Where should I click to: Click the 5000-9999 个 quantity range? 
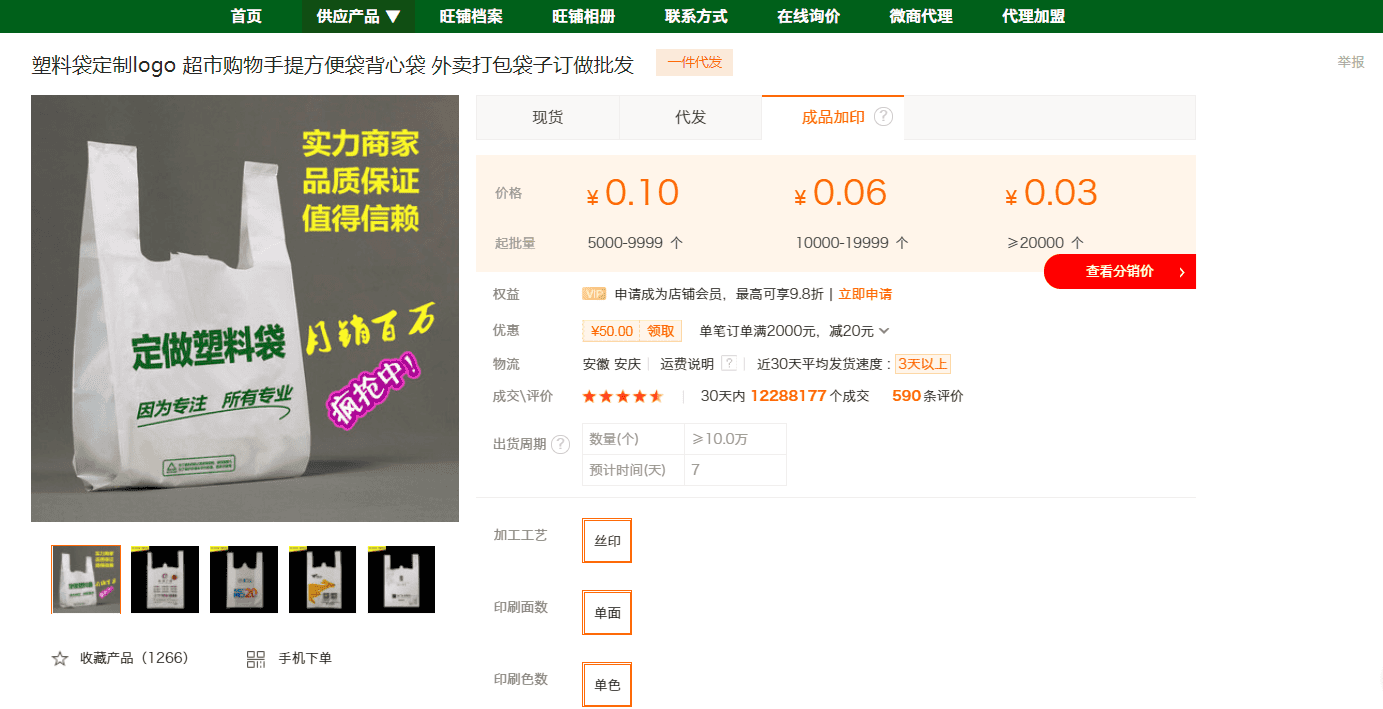pyautogui.click(x=636, y=243)
